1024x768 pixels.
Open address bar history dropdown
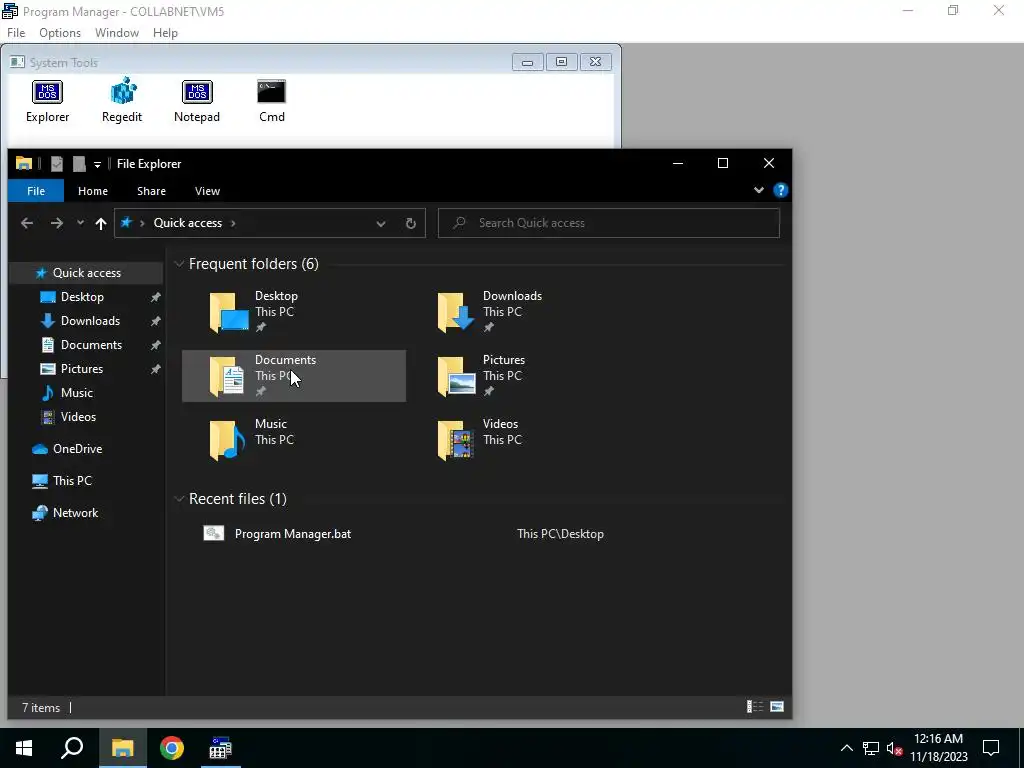(381, 223)
